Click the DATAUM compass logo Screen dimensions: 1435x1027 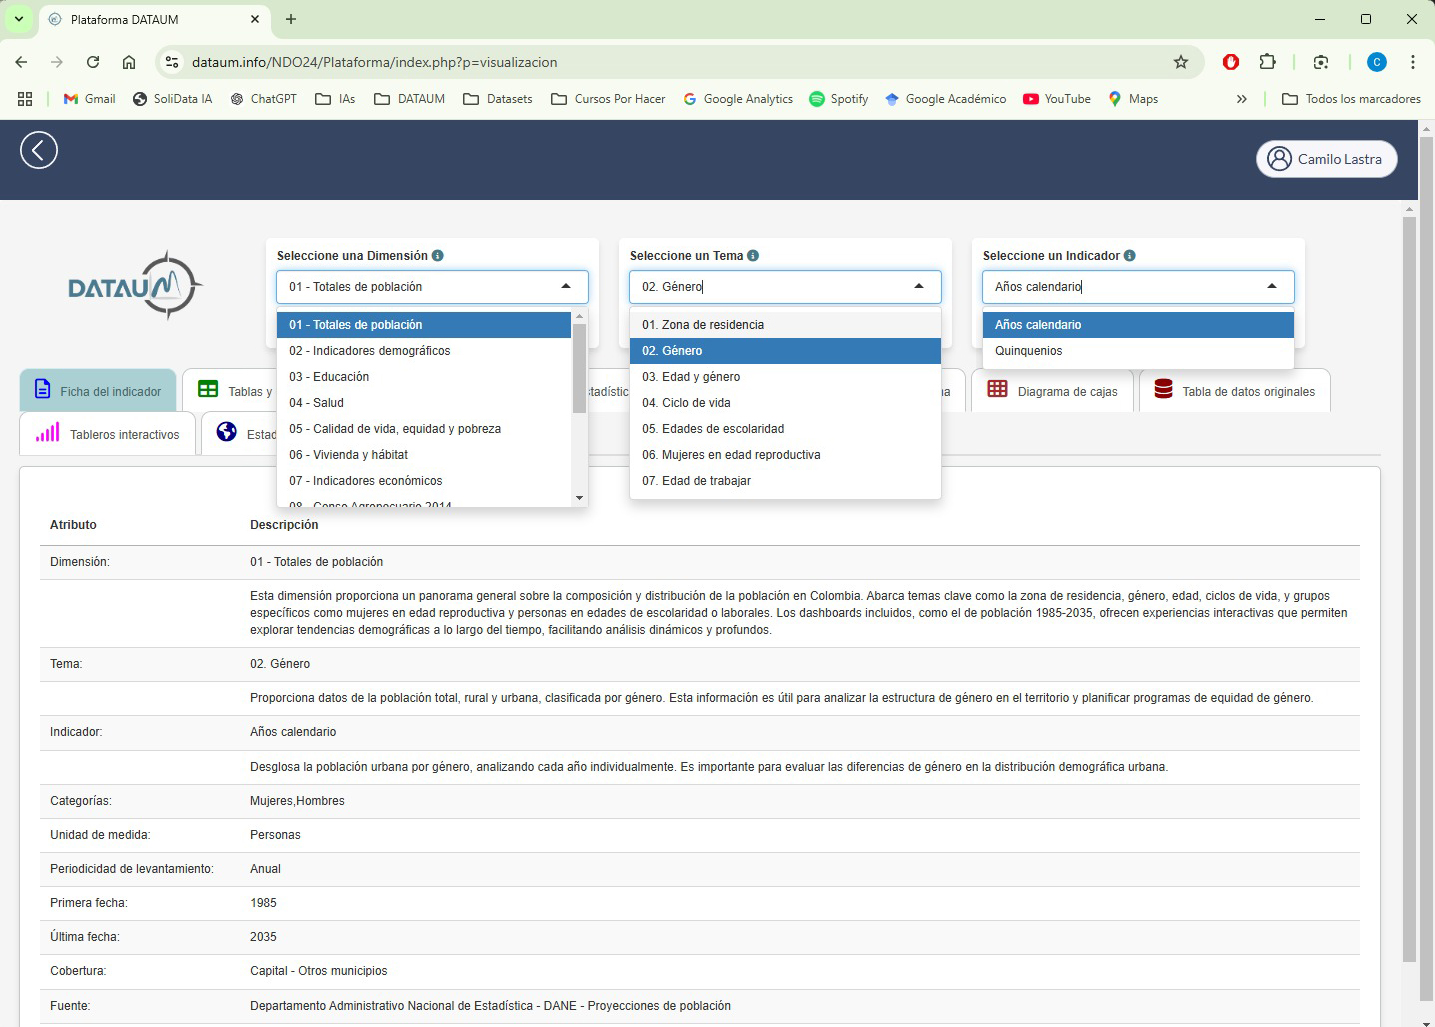pyautogui.click(x=135, y=287)
